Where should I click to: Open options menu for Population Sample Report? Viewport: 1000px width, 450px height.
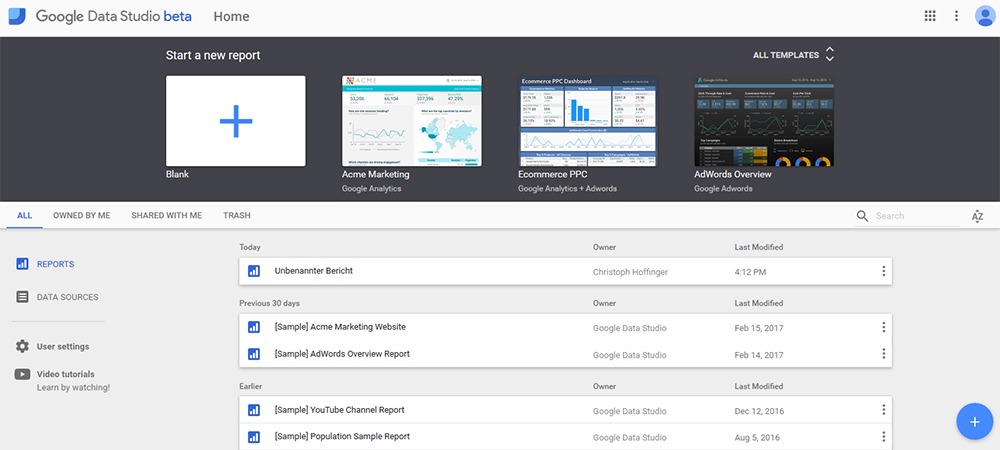point(883,437)
